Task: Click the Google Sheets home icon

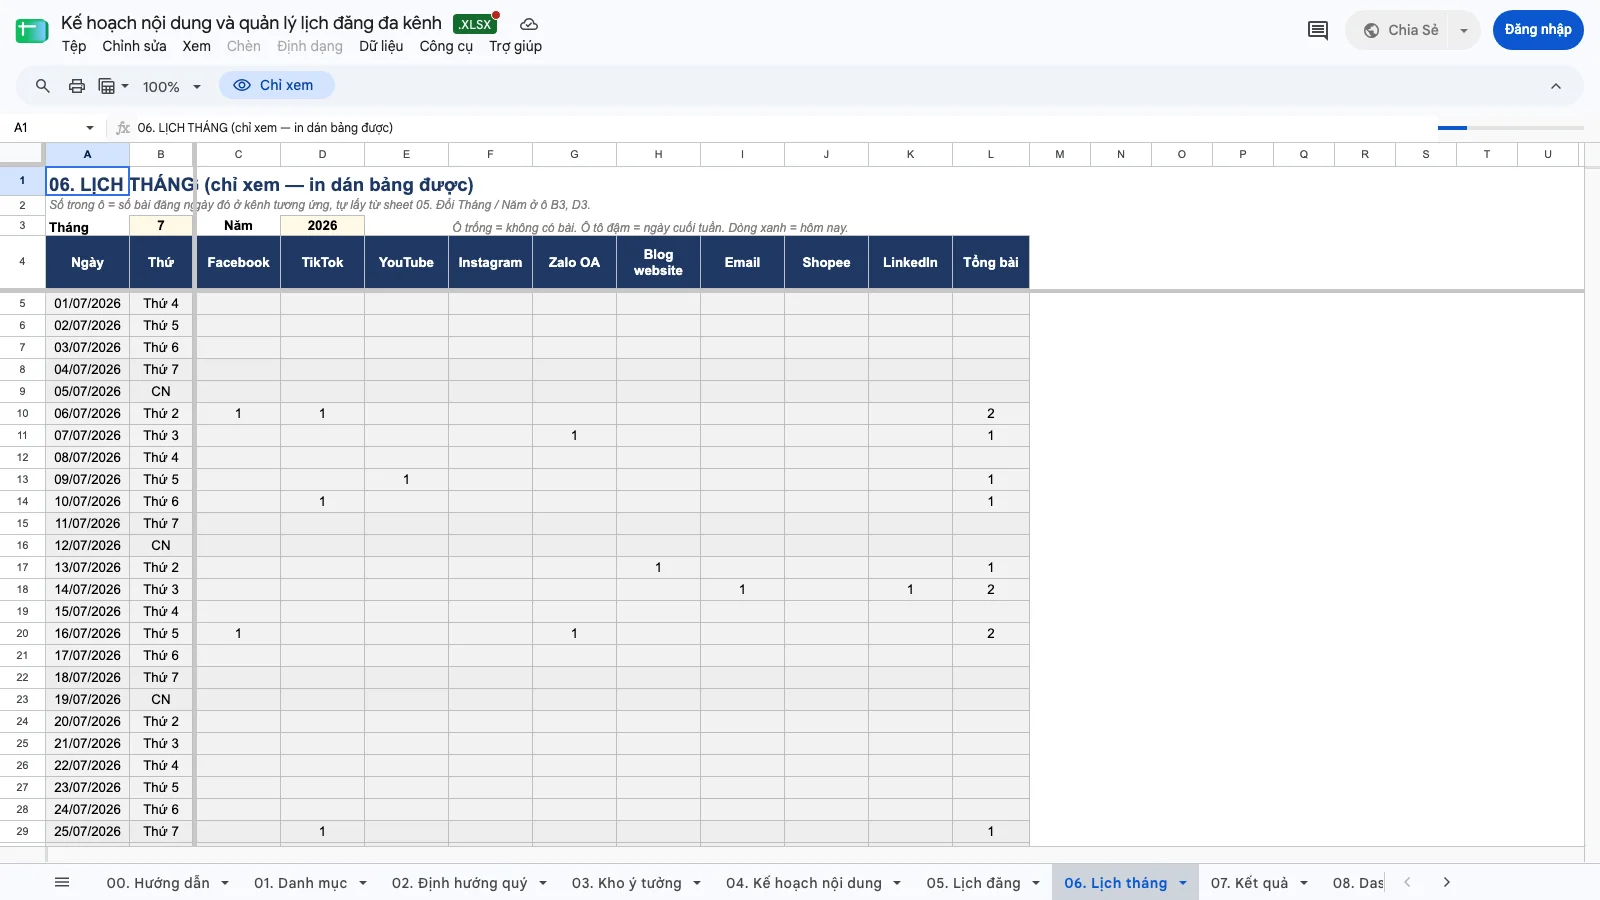Action: [32, 31]
